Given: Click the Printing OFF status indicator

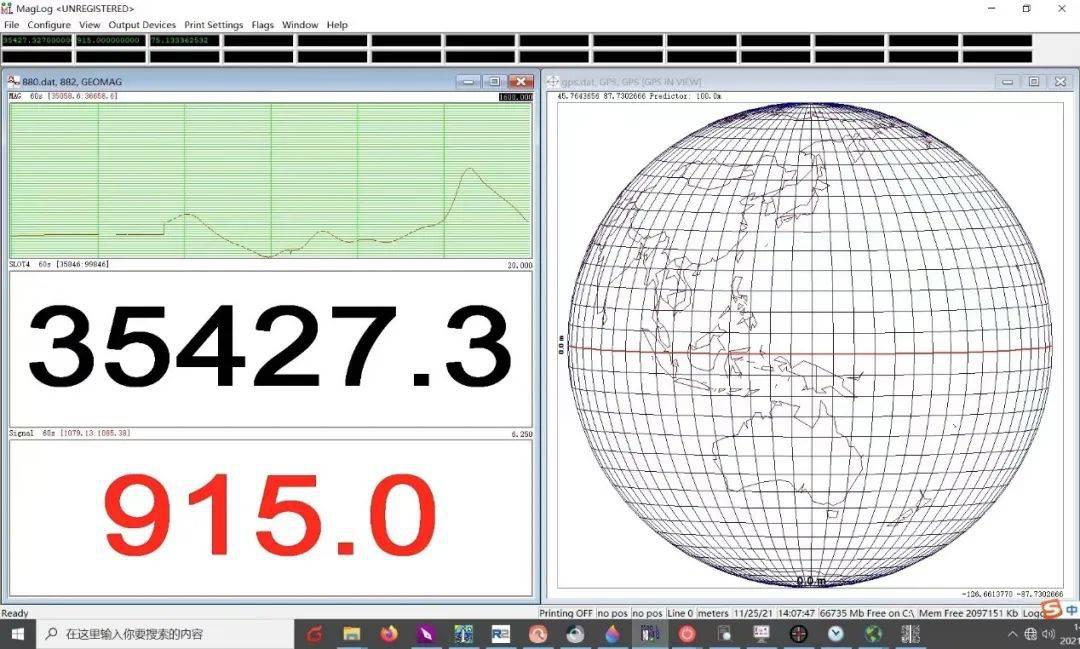Looking at the screenshot, I should point(566,613).
